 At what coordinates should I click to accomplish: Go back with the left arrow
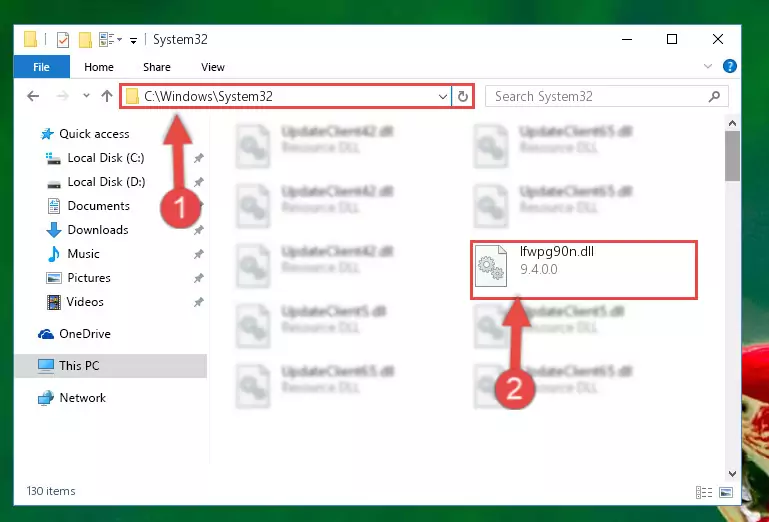33,96
